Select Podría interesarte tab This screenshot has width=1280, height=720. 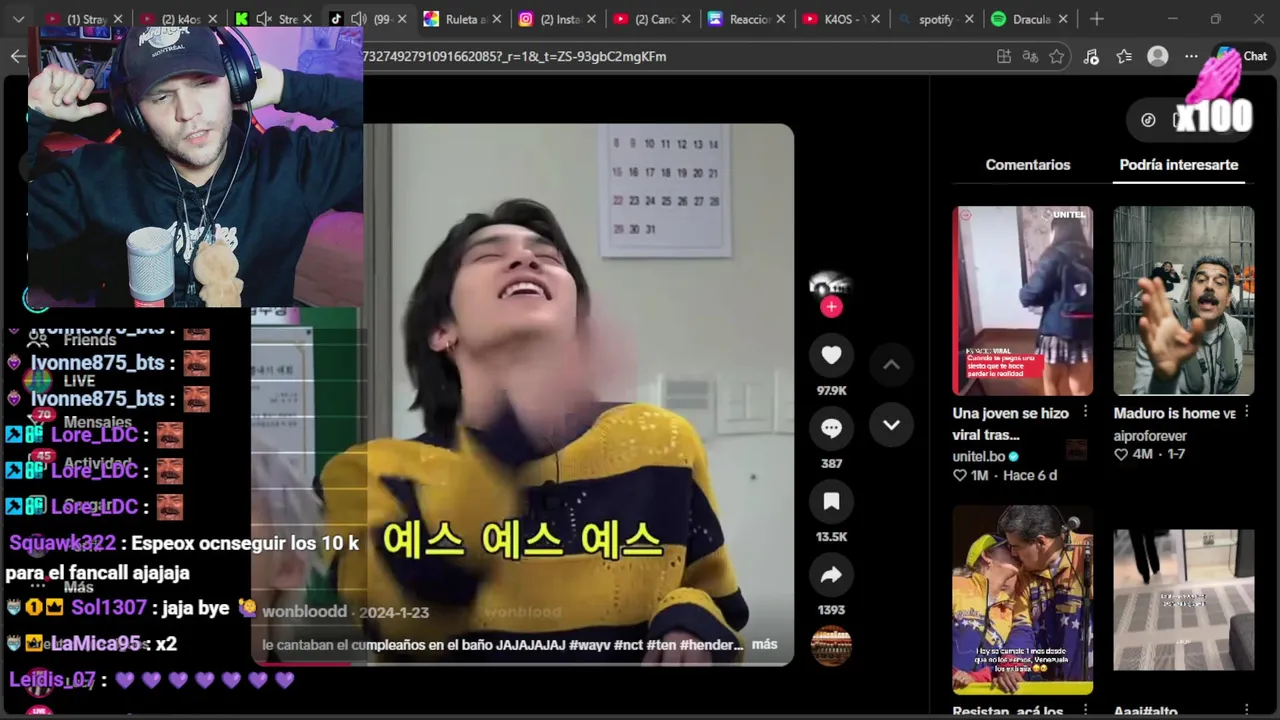tap(1179, 165)
